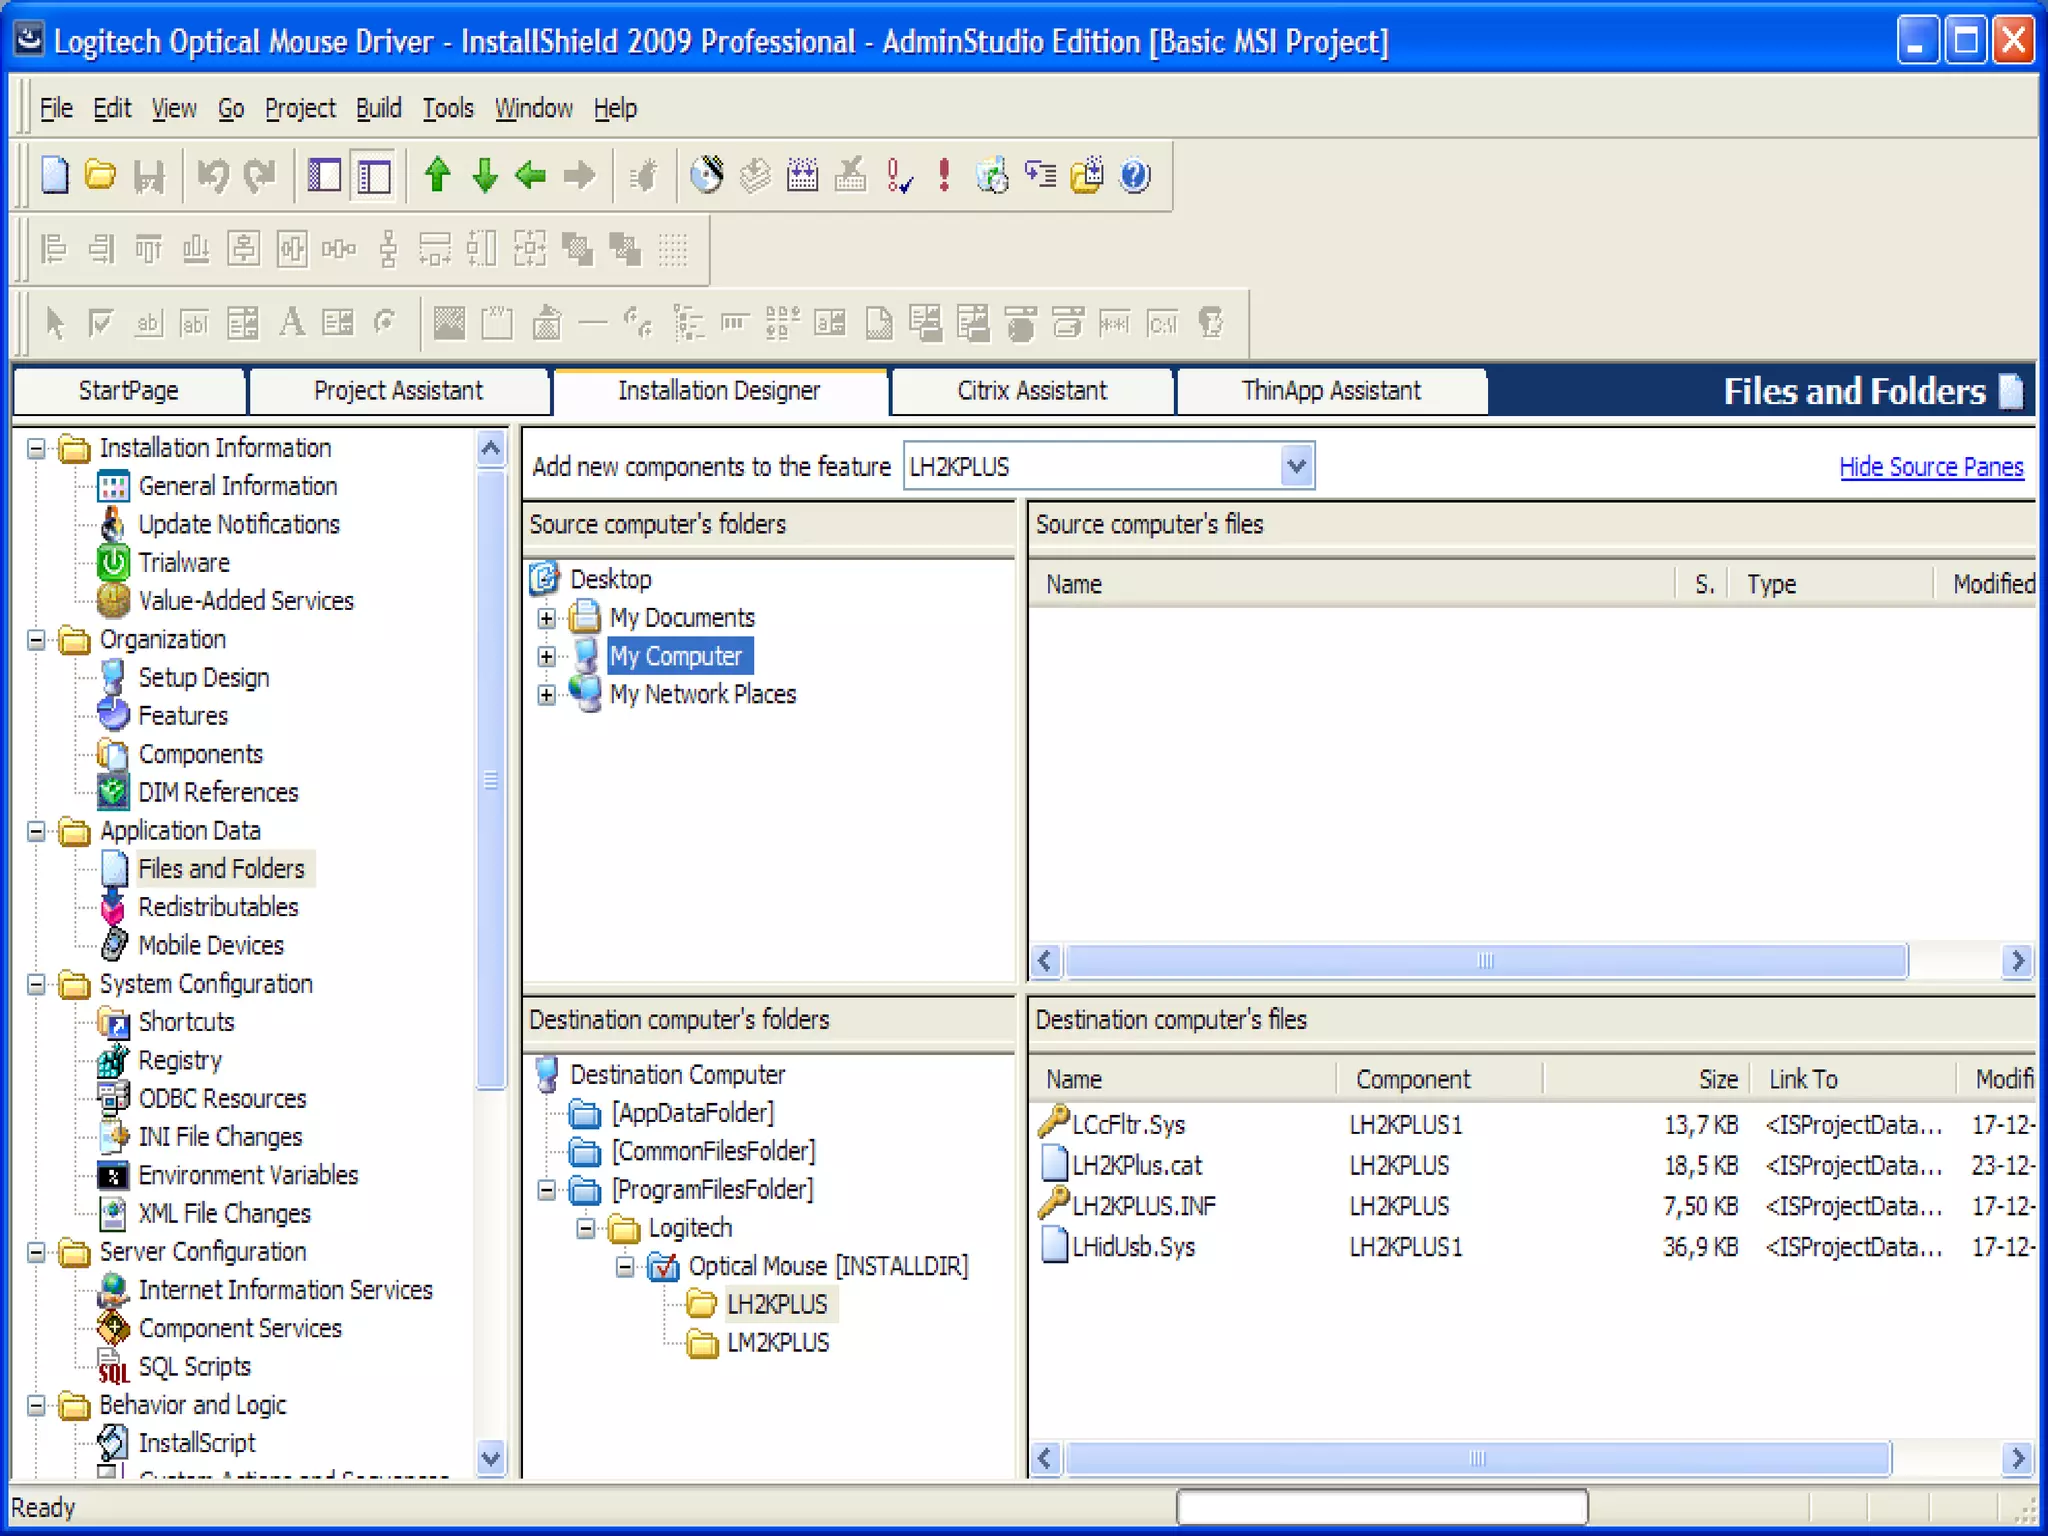
Task: Open the Setup Design view
Action: (x=203, y=677)
